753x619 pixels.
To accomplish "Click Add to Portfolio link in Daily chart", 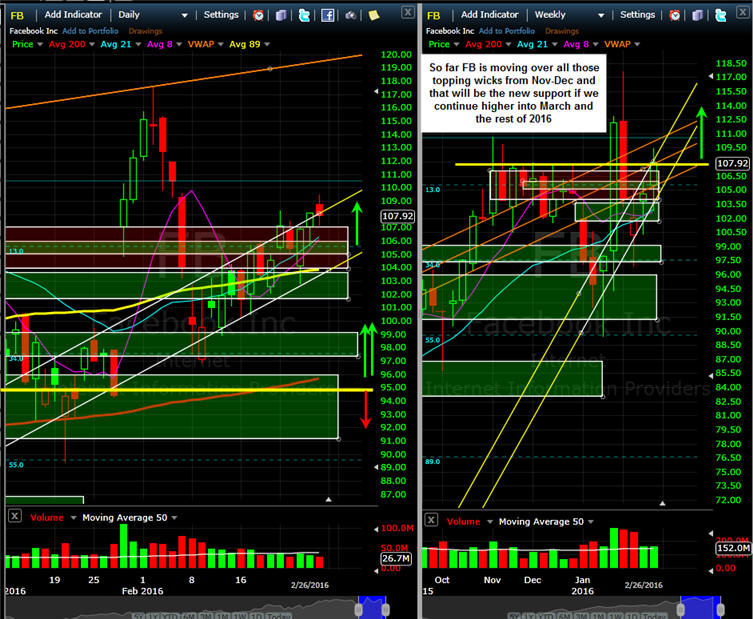I will point(90,31).
